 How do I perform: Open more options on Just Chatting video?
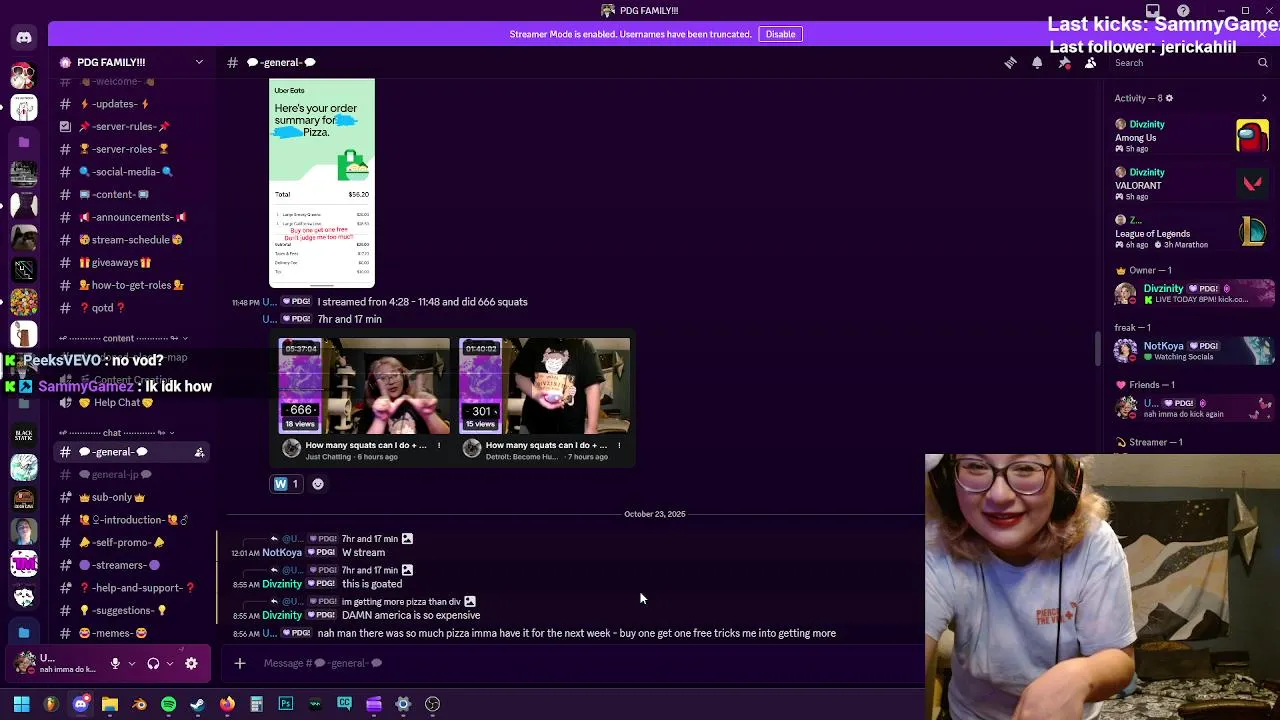[x=439, y=445]
